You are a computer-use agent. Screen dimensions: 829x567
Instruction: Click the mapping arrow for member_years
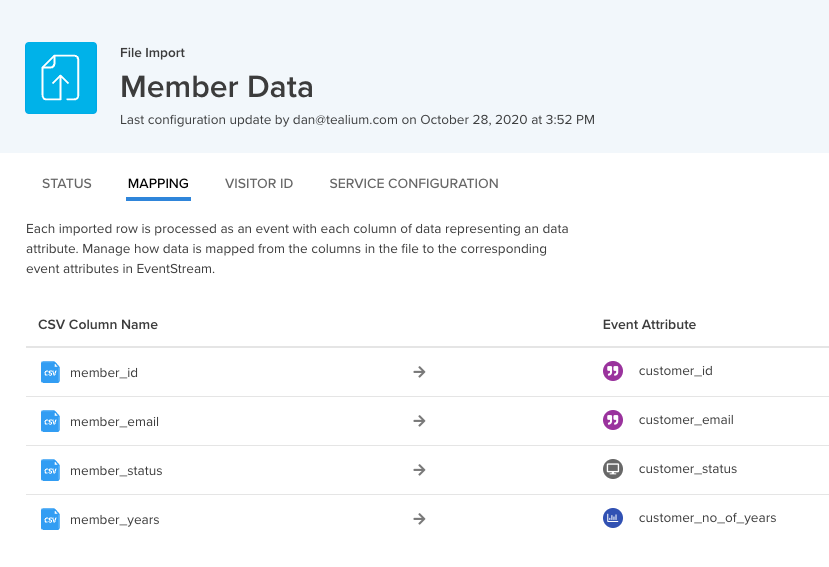tap(420, 519)
